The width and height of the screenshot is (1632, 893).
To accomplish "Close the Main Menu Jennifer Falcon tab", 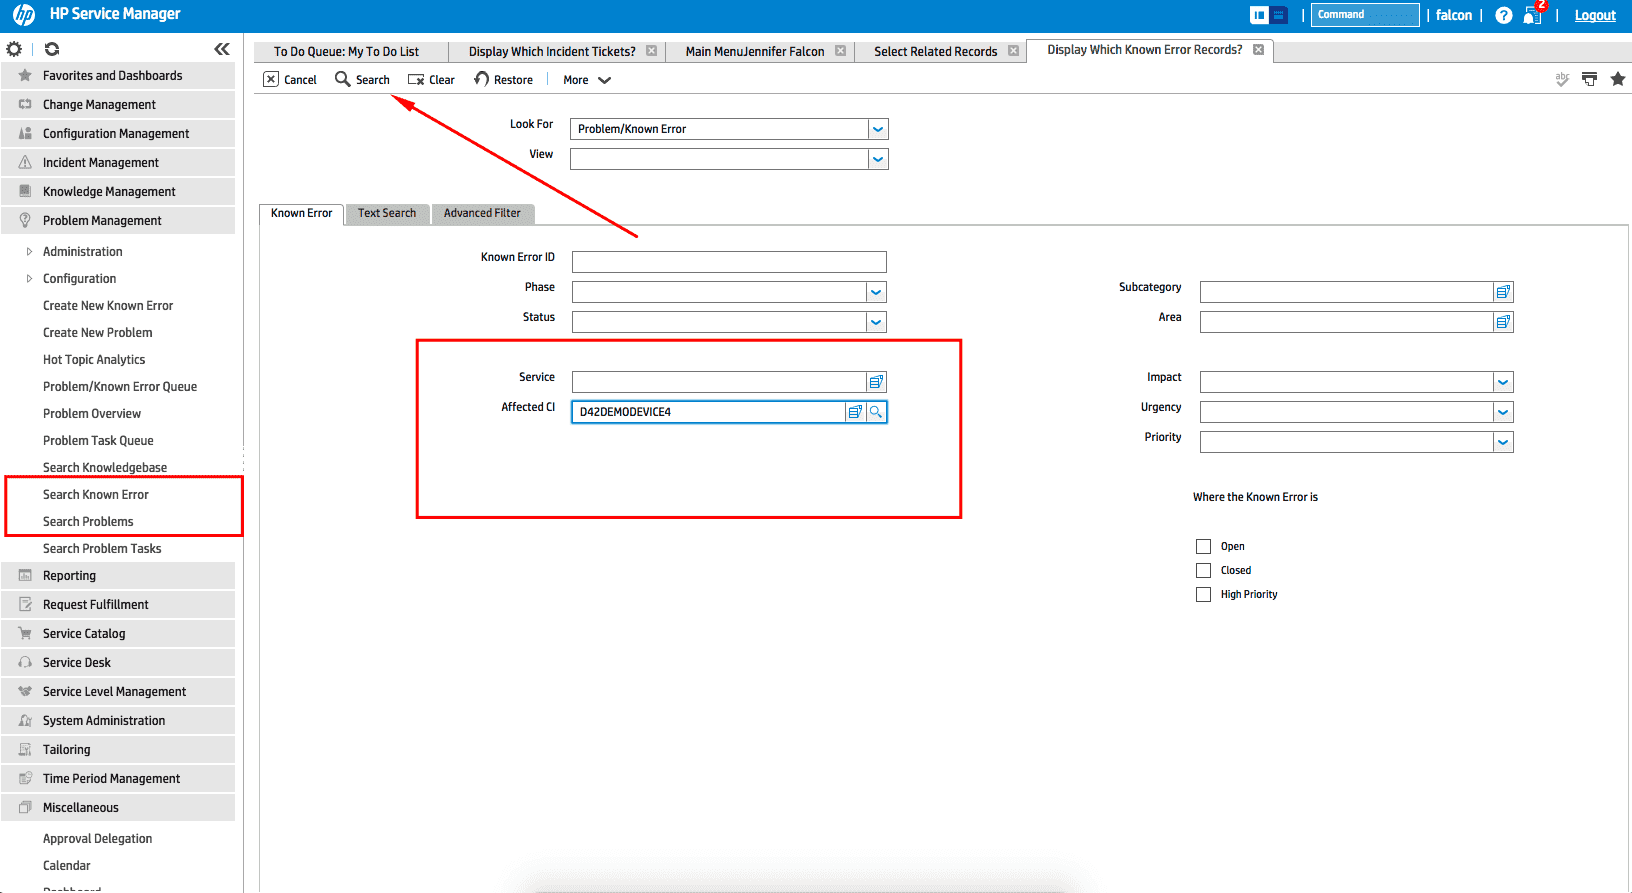I will [x=840, y=51].
